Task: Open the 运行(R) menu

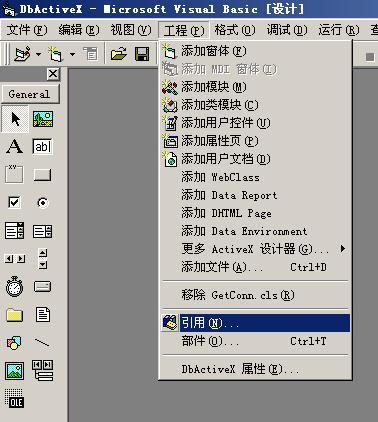Action: click(339, 30)
